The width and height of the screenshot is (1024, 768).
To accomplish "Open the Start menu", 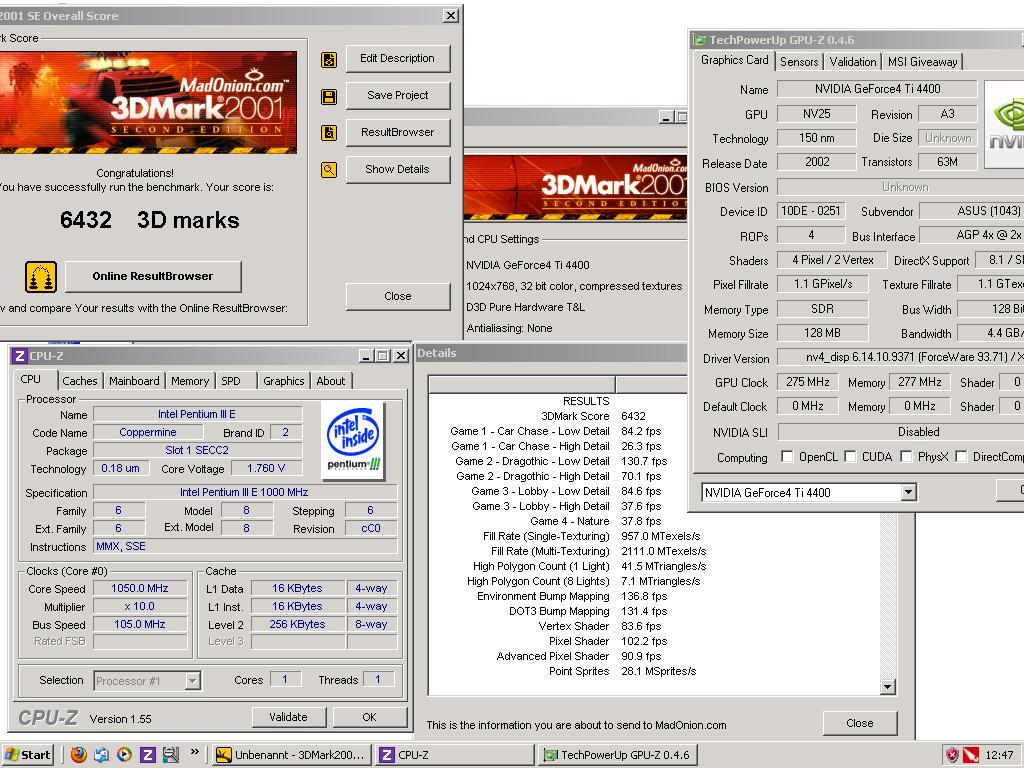I will [x=27, y=755].
